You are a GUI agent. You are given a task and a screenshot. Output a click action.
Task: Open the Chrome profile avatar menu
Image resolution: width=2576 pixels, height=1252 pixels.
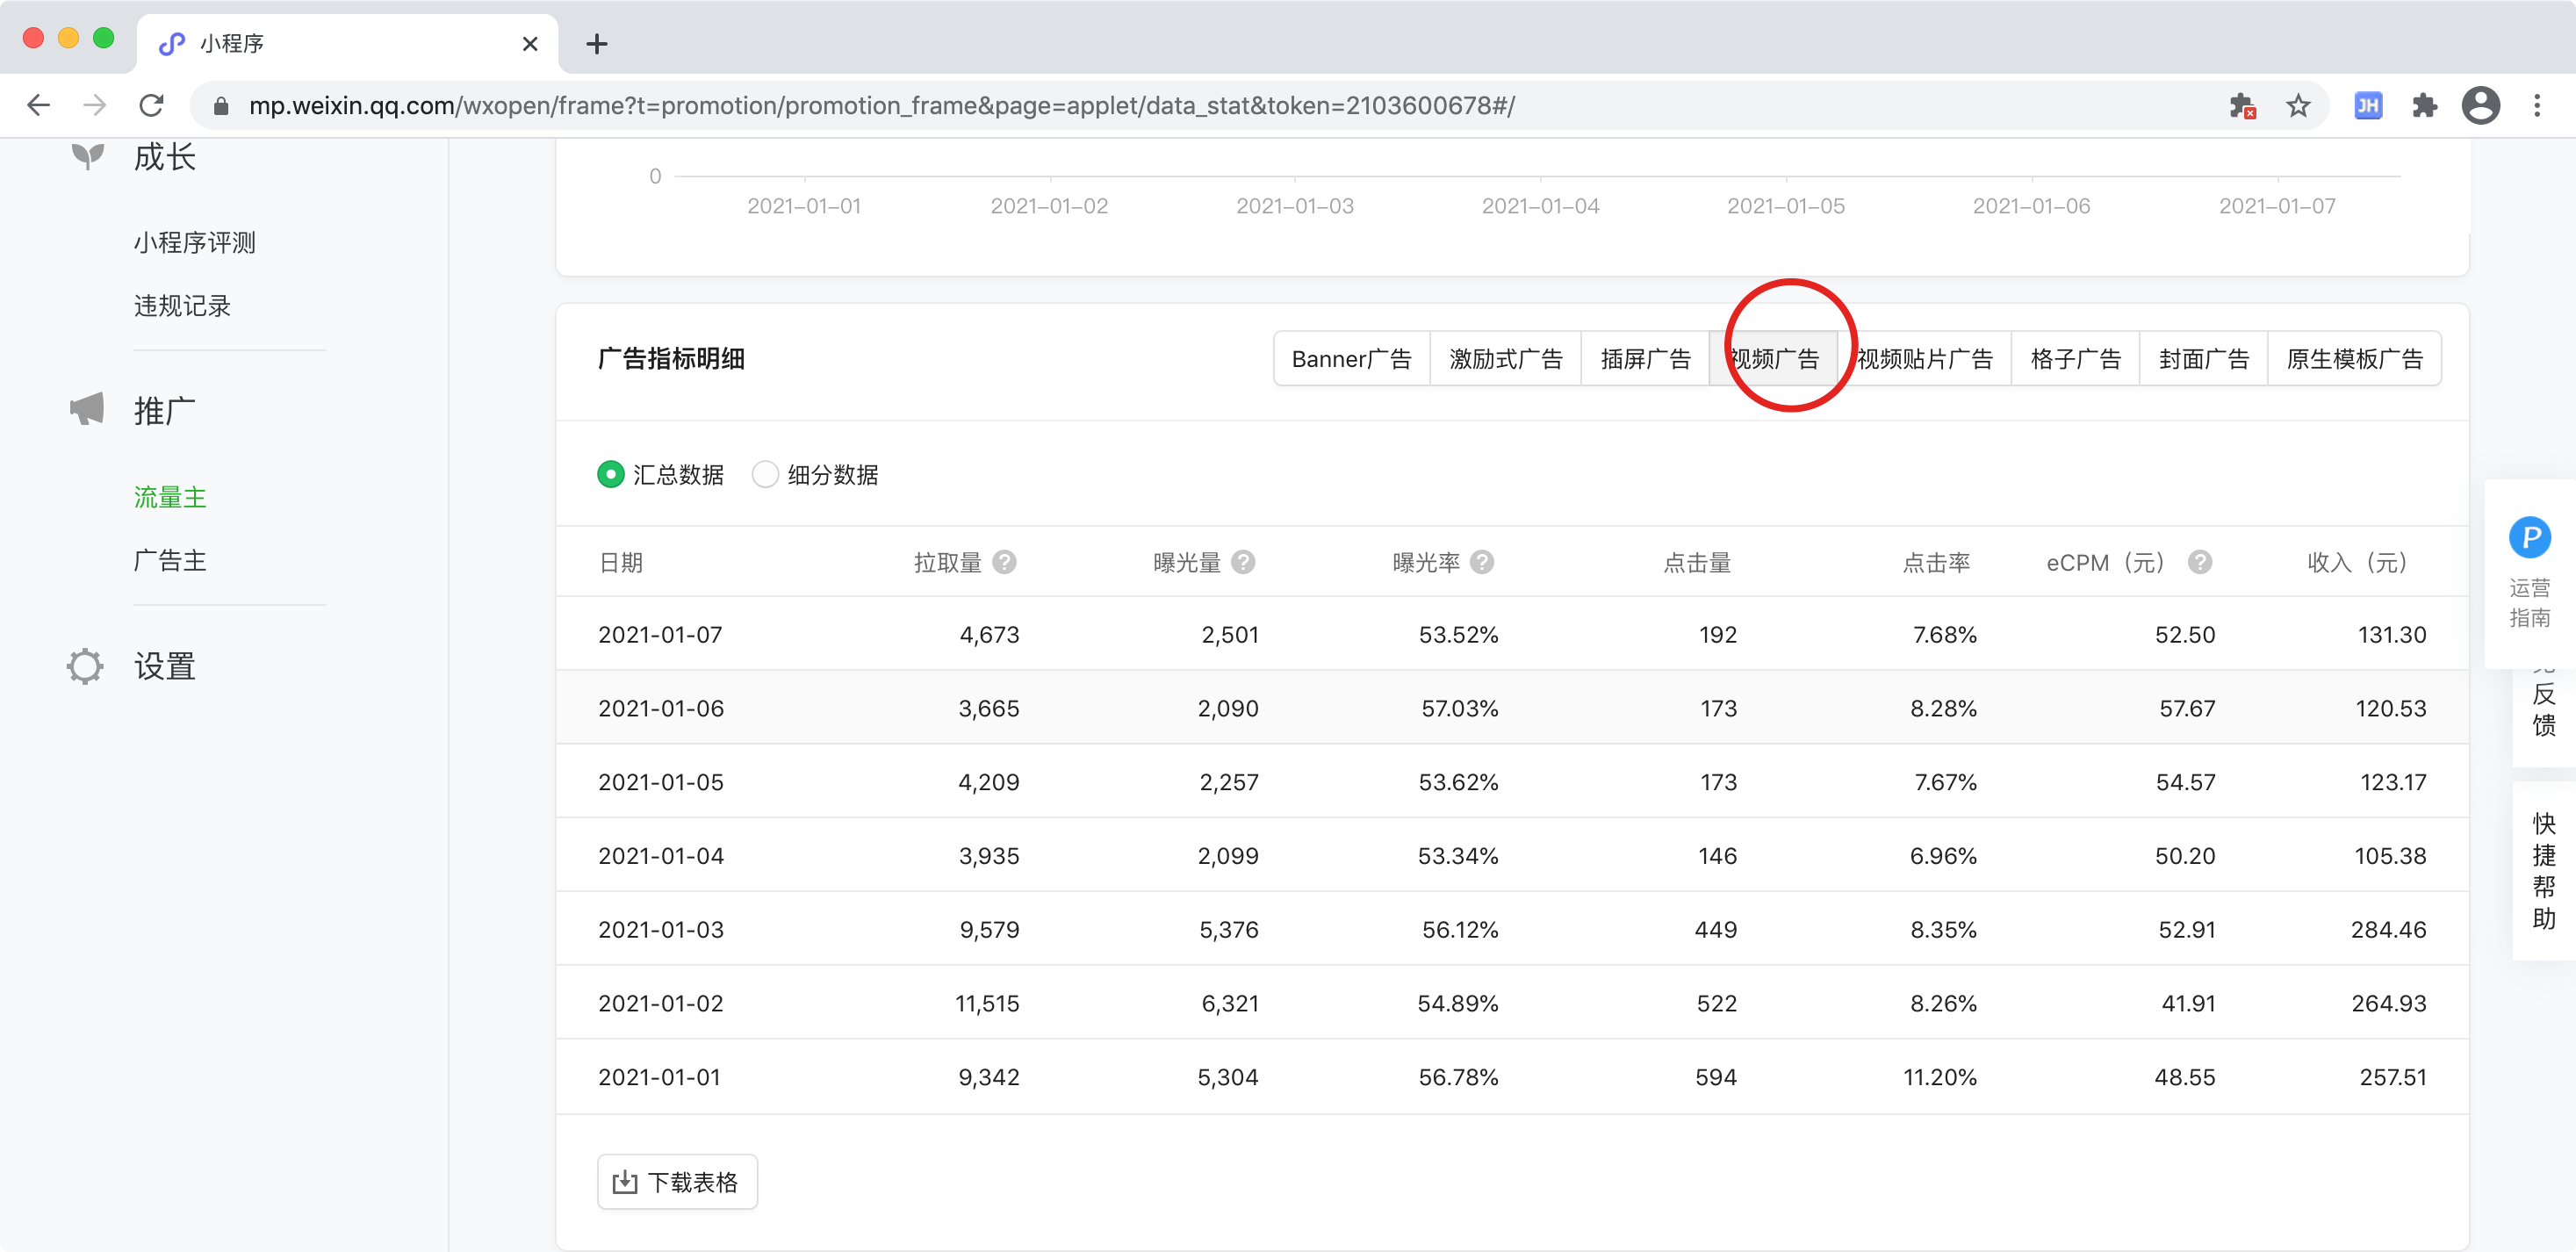coord(2481,105)
